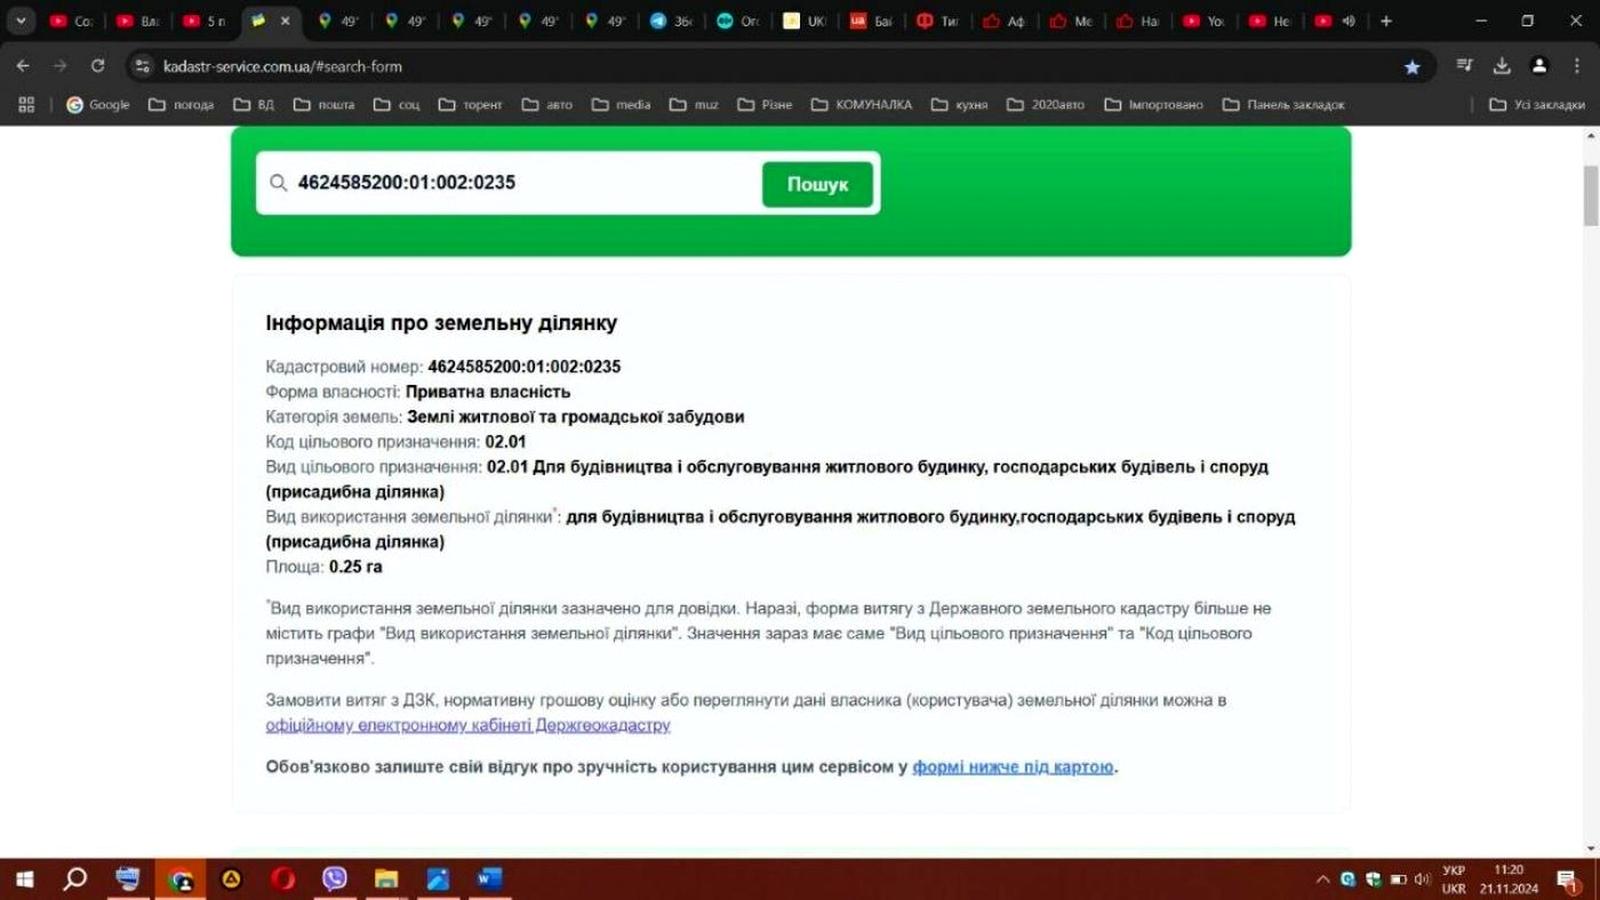
Task: Open Chrome three-dot menu
Action: tap(1577, 66)
